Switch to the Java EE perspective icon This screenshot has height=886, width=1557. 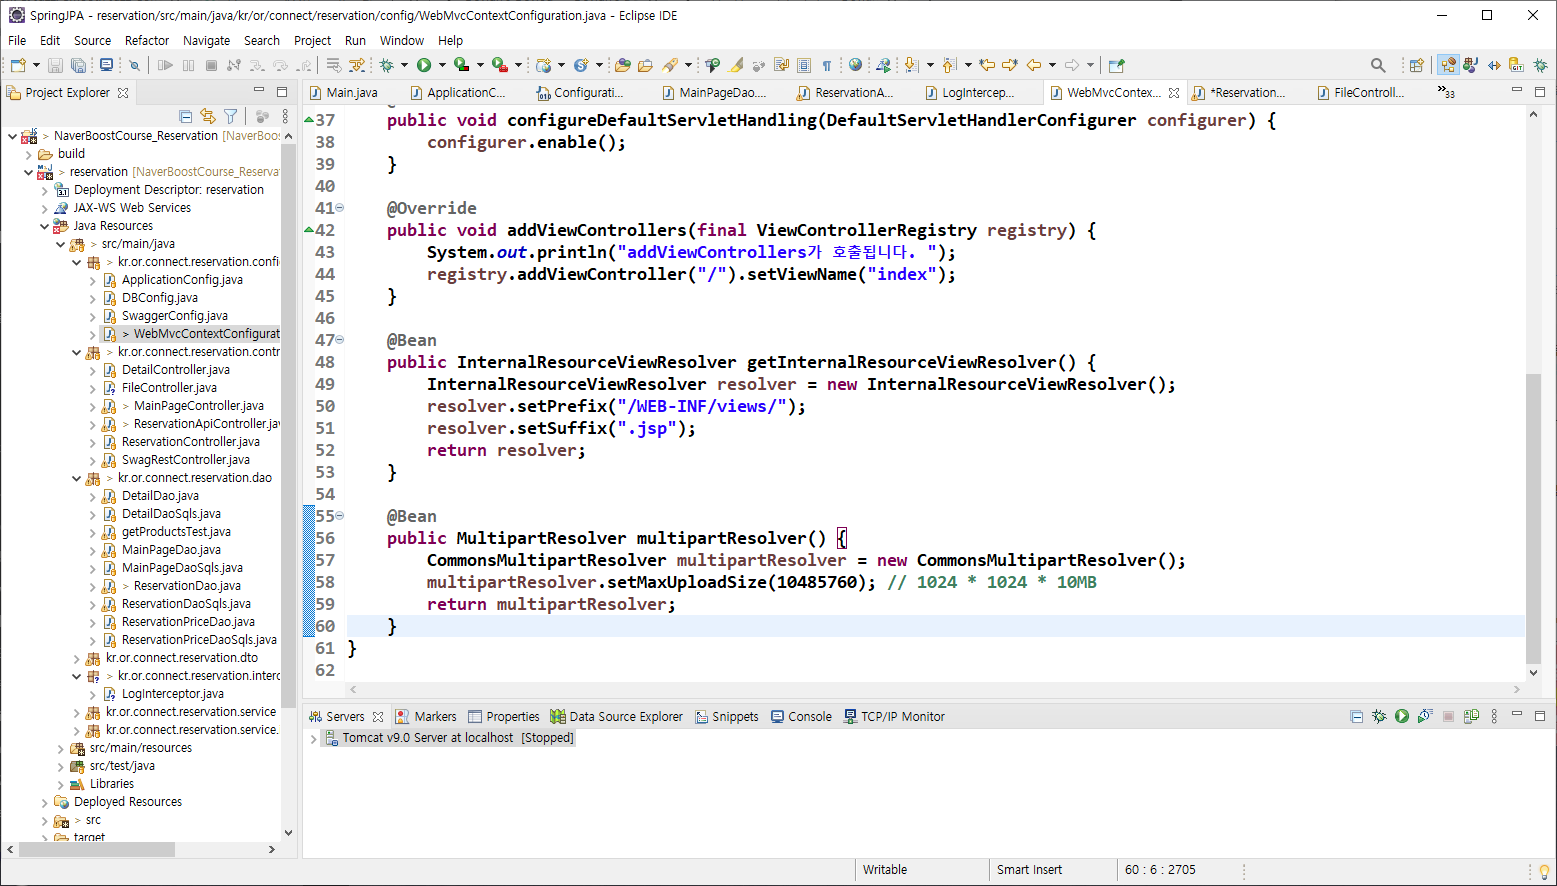1448,65
